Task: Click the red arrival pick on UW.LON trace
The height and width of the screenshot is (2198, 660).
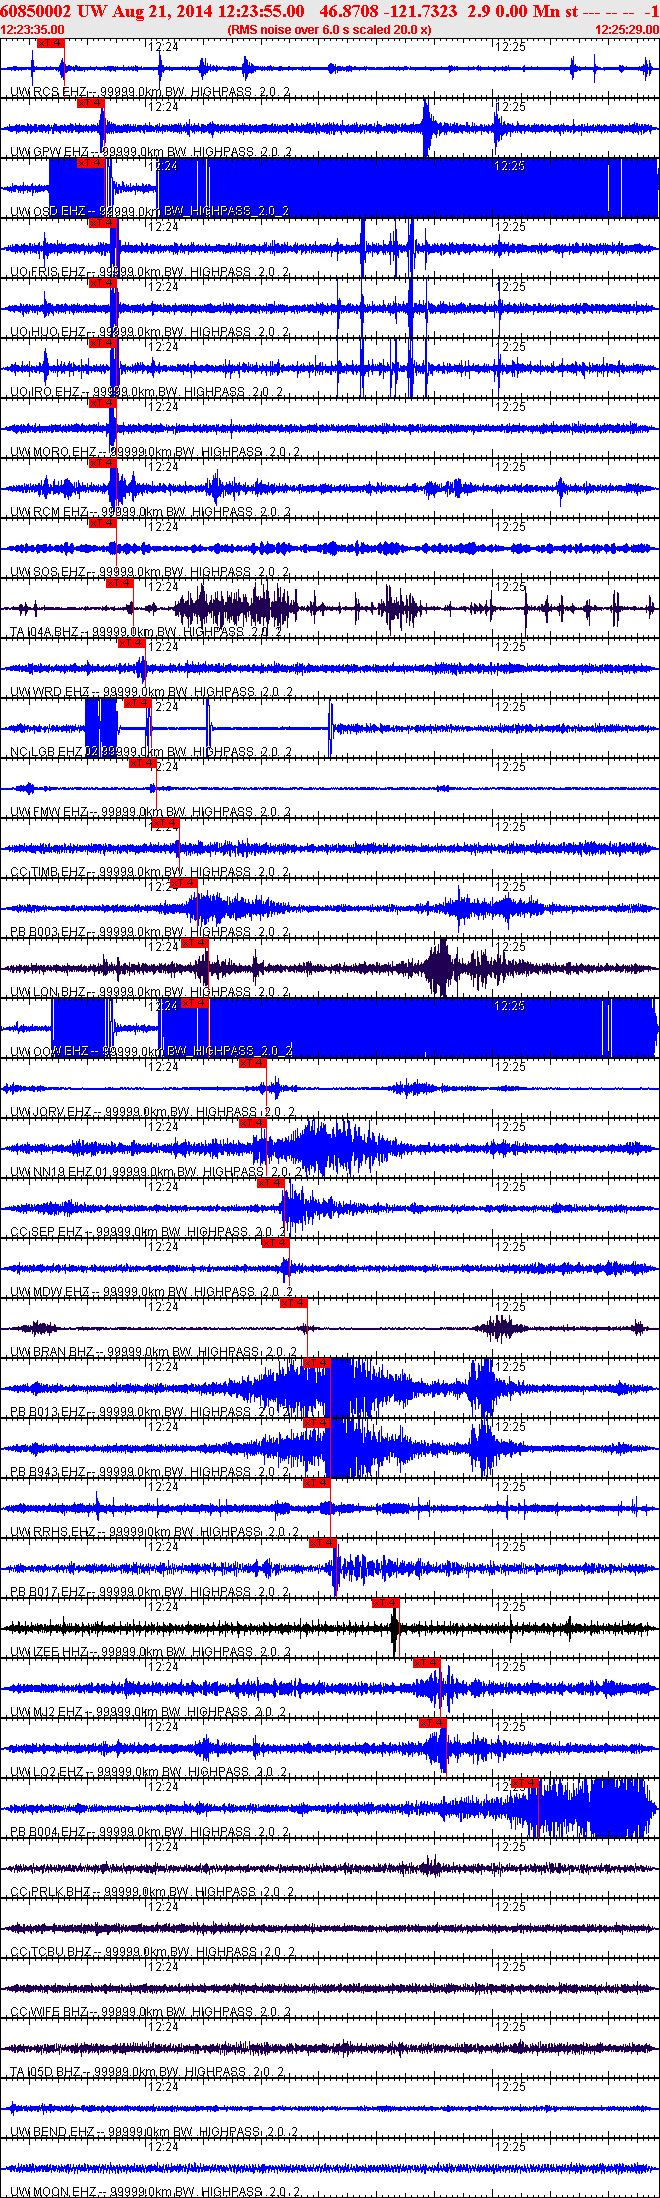Action: (194, 943)
